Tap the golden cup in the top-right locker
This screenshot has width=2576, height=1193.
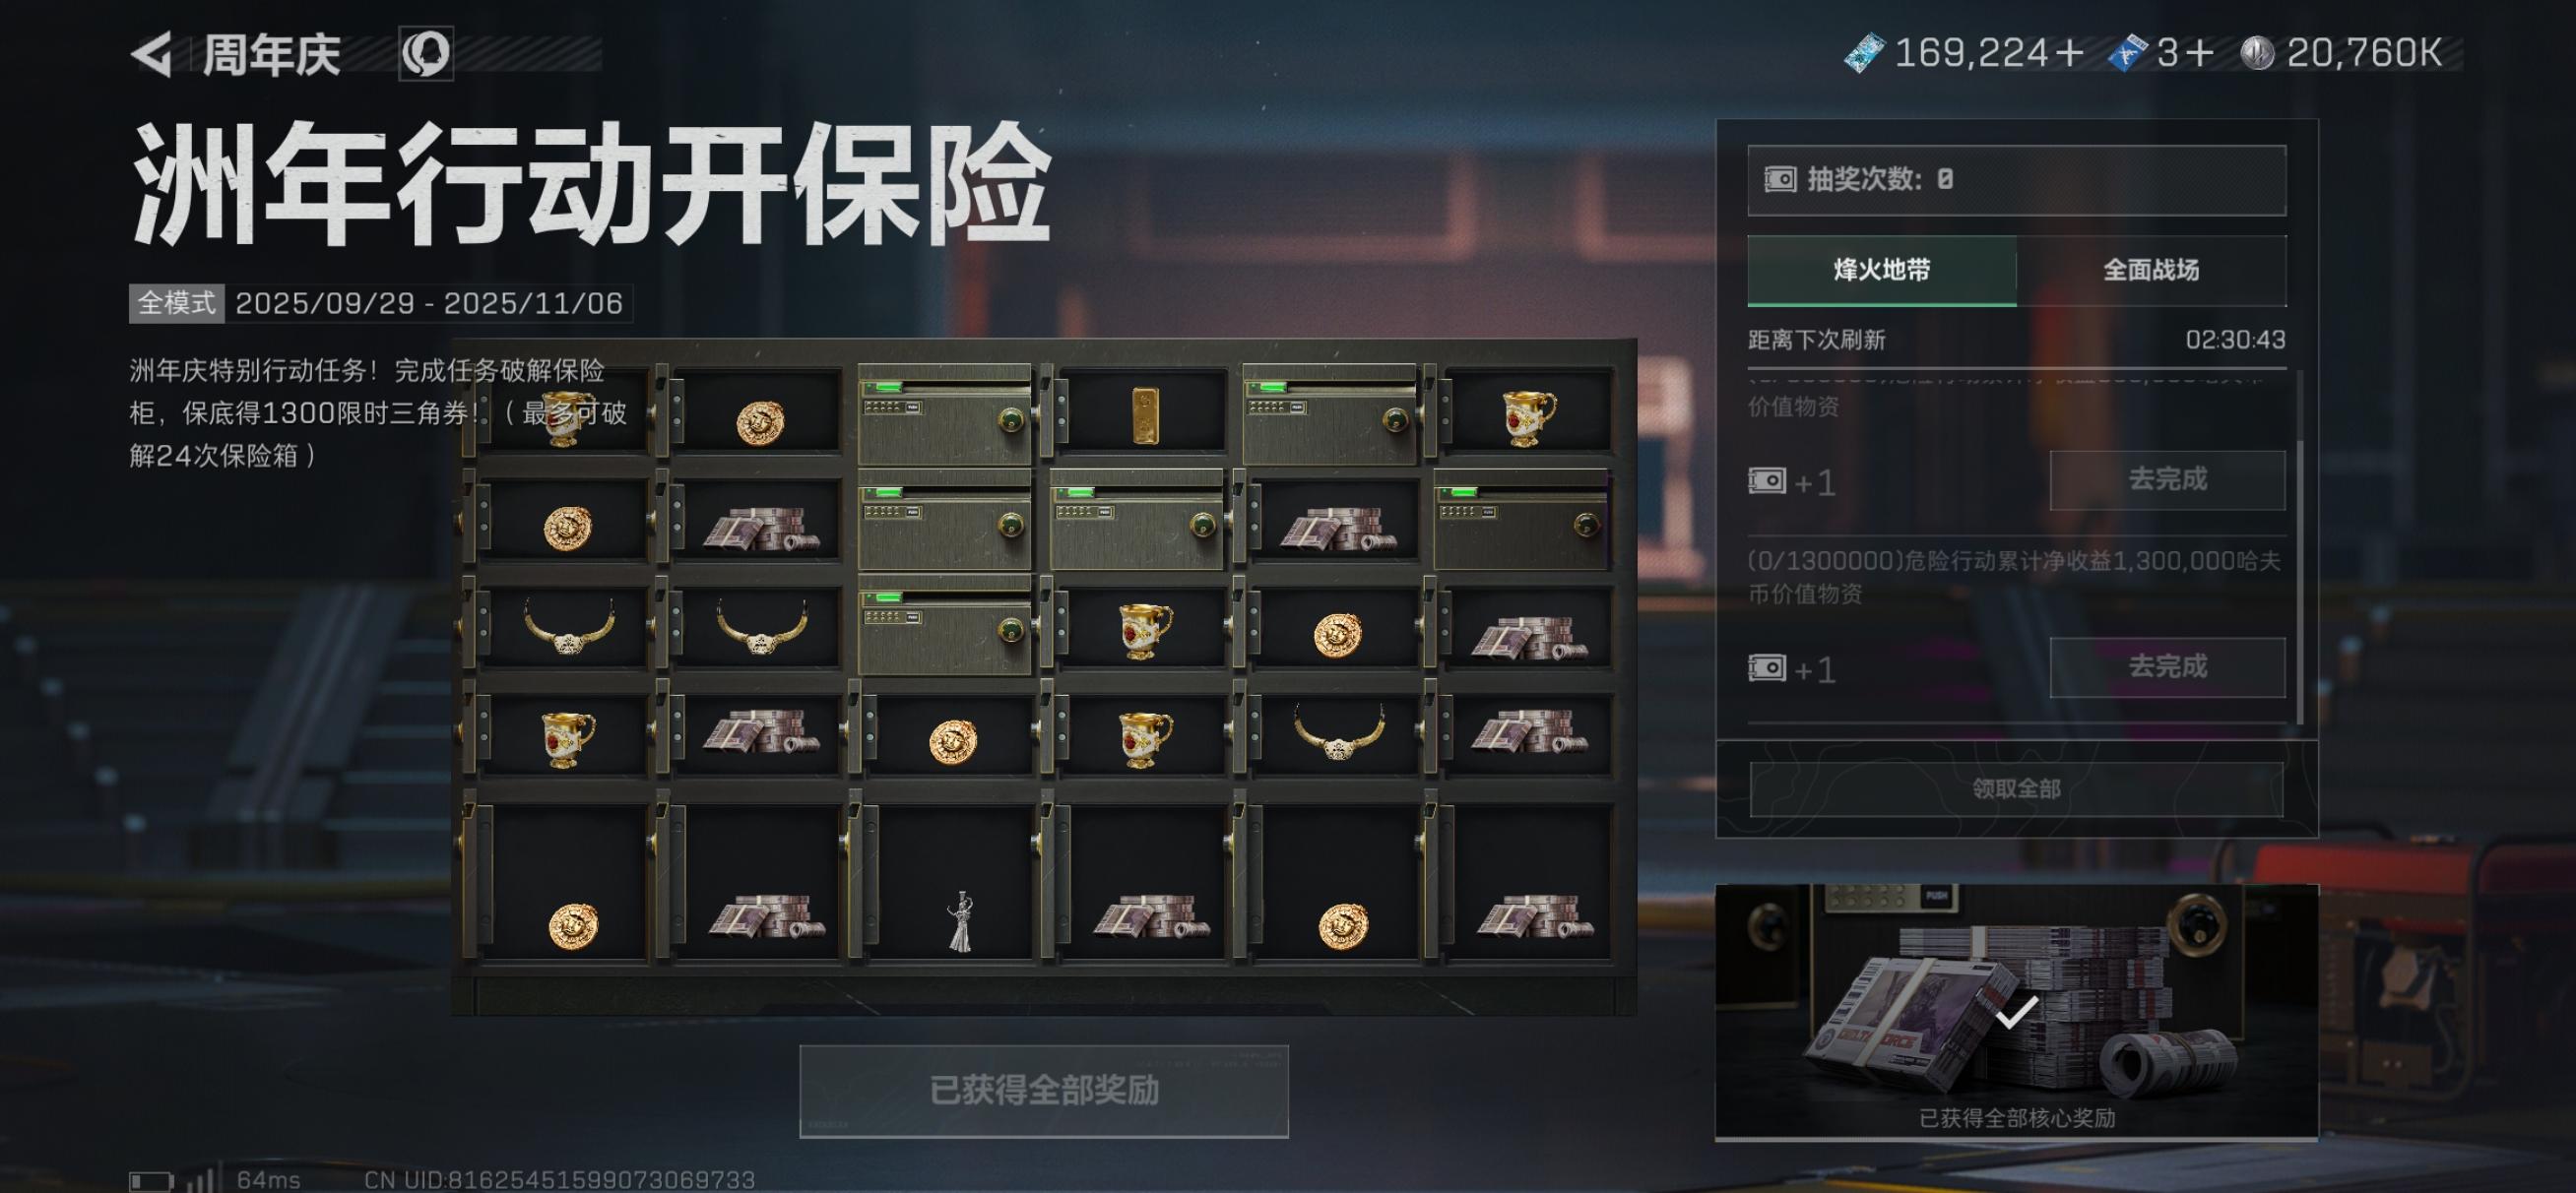click(x=1528, y=417)
